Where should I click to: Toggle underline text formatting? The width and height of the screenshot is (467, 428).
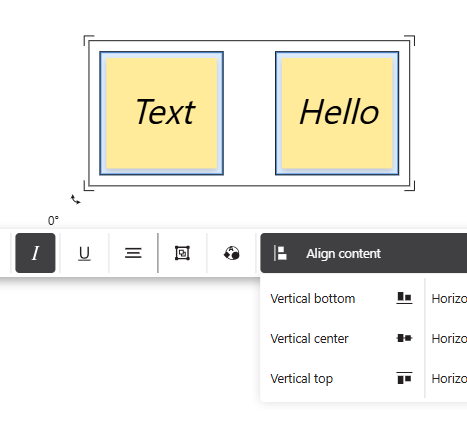pos(84,253)
